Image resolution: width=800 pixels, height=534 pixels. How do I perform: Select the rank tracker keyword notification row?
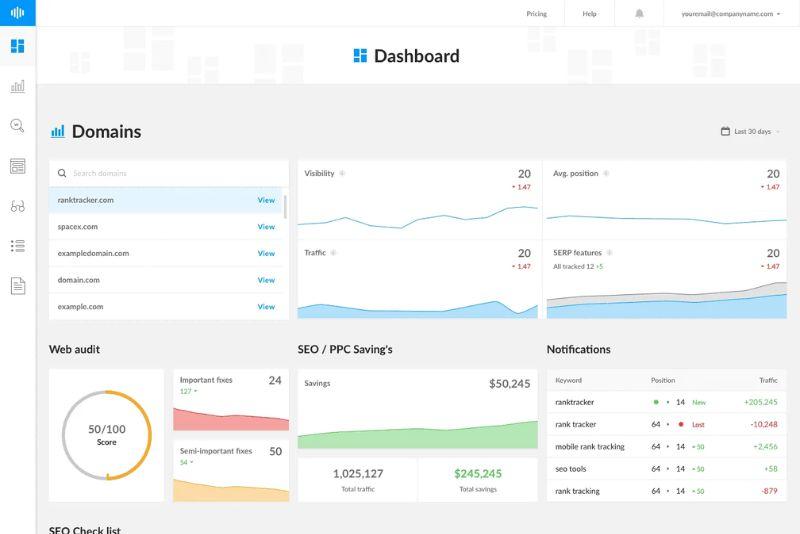666,424
